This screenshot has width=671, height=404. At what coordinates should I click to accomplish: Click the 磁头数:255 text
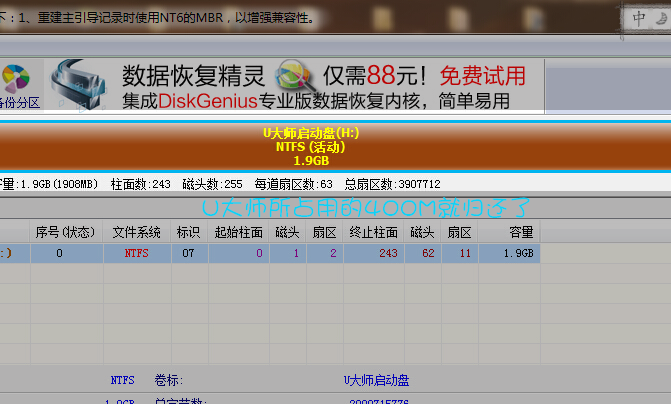[x=212, y=184]
